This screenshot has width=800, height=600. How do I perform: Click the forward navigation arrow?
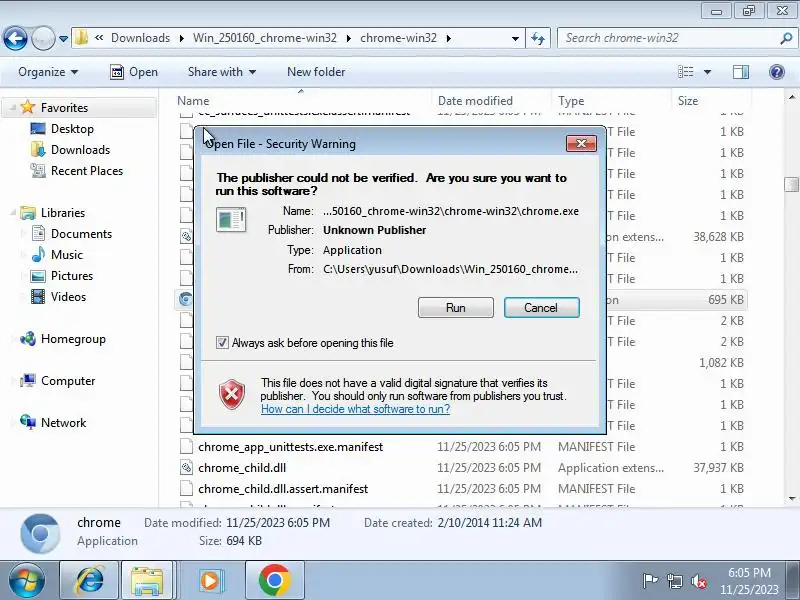pos(43,38)
